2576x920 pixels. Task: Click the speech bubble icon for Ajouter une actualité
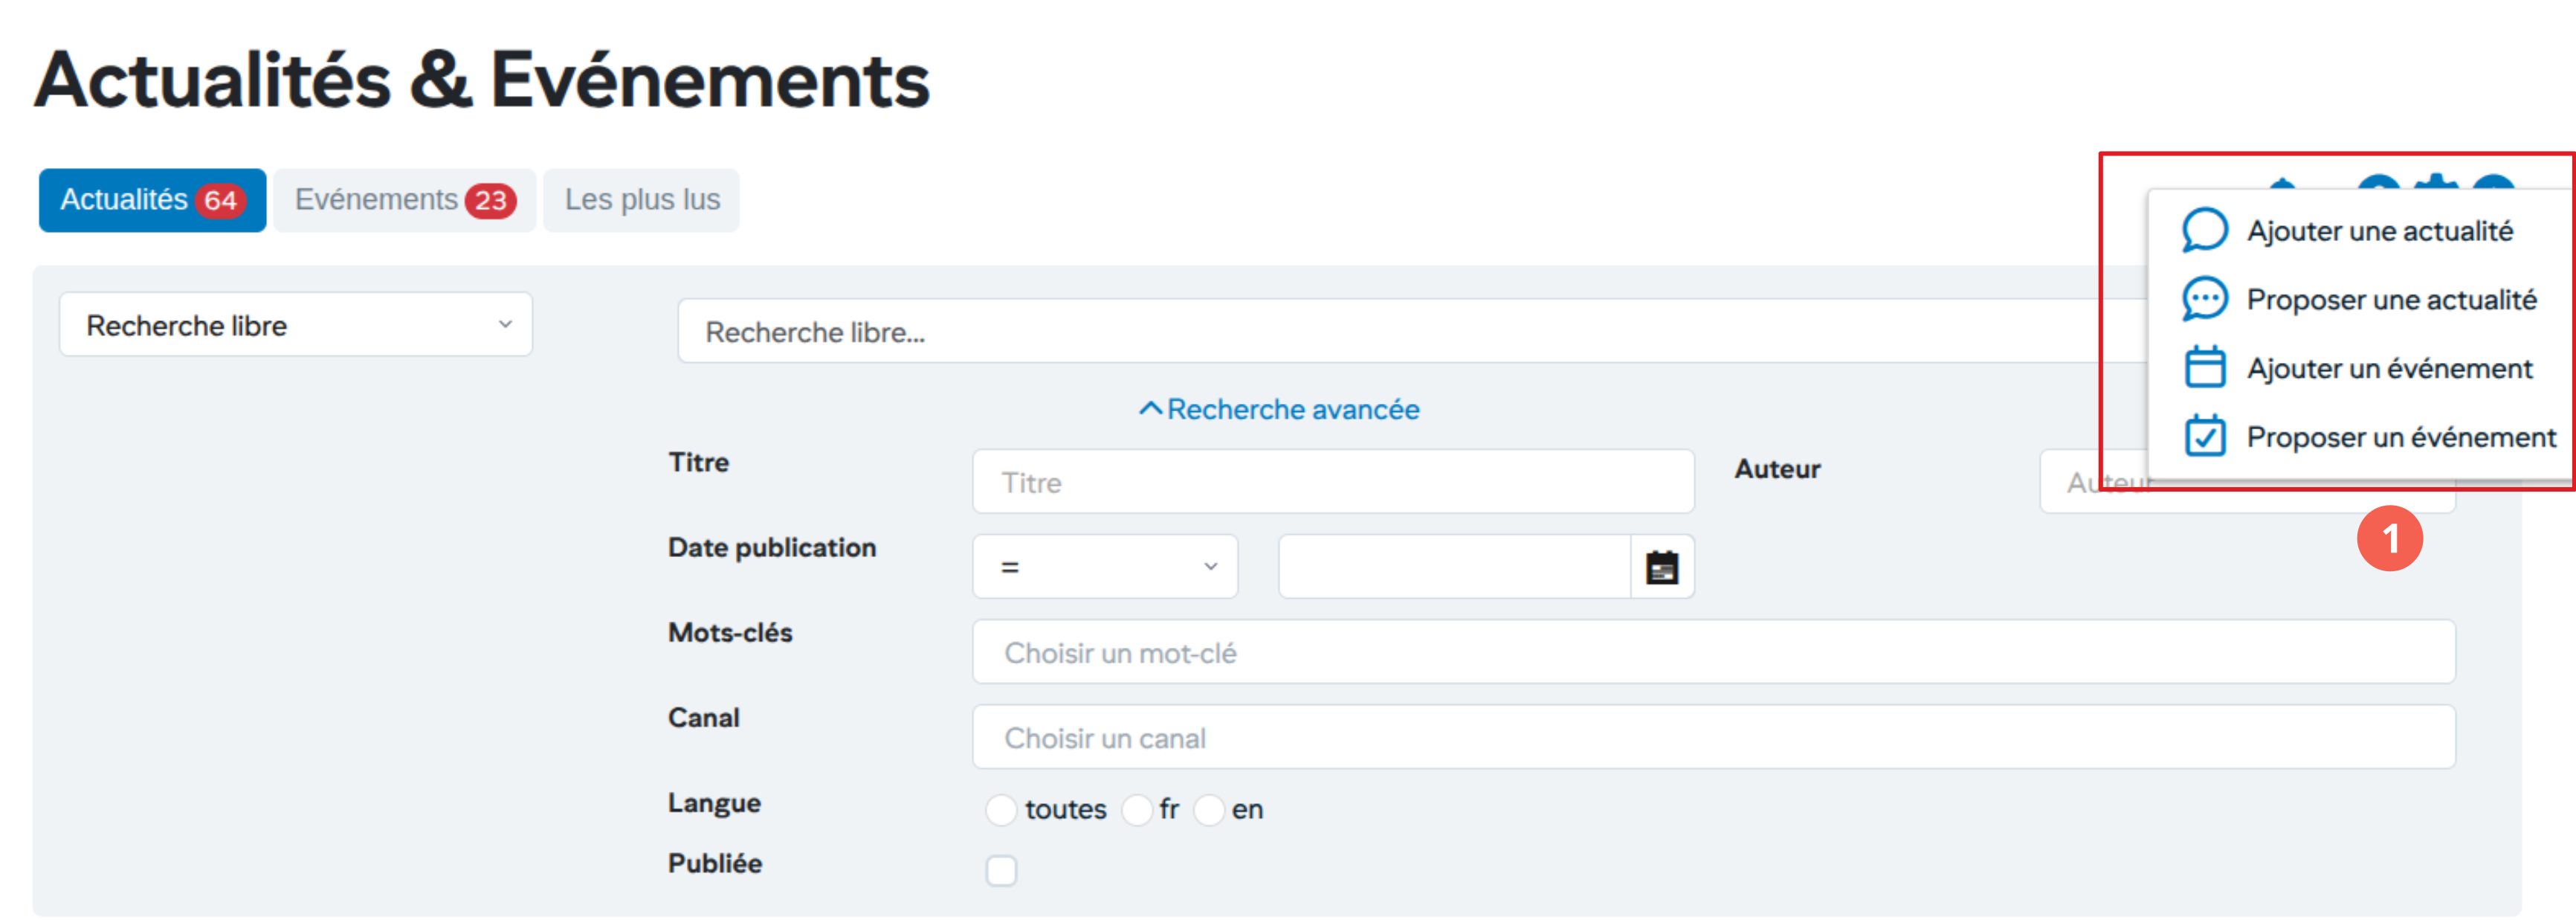pyautogui.click(x=2204, y=231)
